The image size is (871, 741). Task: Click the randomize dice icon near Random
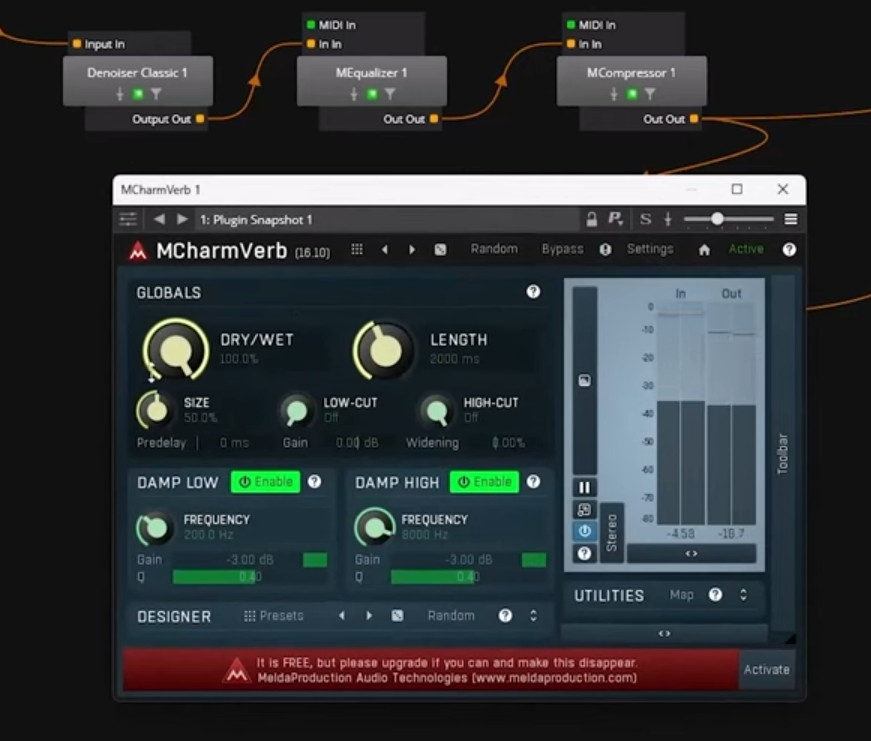click(x=440, y=250)
